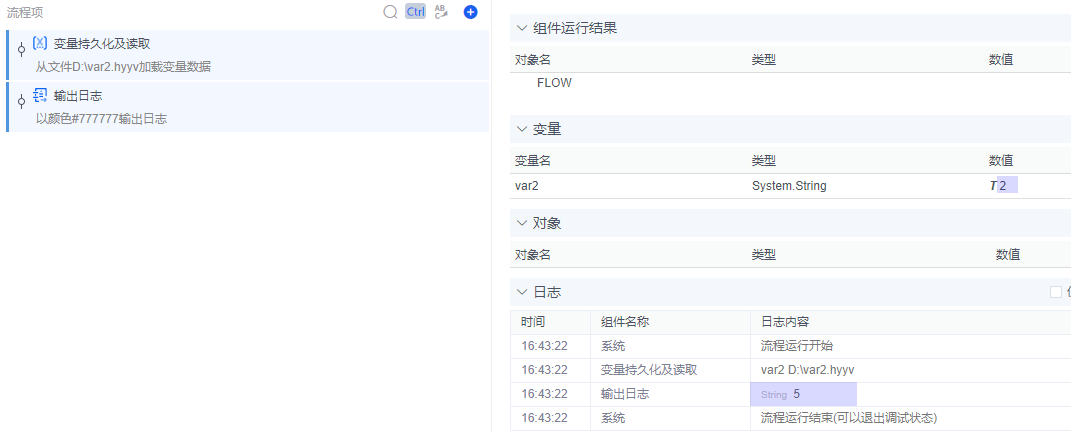Select the 流程运行结束(可以退出调试状态) log entry
Viewport: 1071px width, 432px height.
pyautogui.click(x=849, y=418)
